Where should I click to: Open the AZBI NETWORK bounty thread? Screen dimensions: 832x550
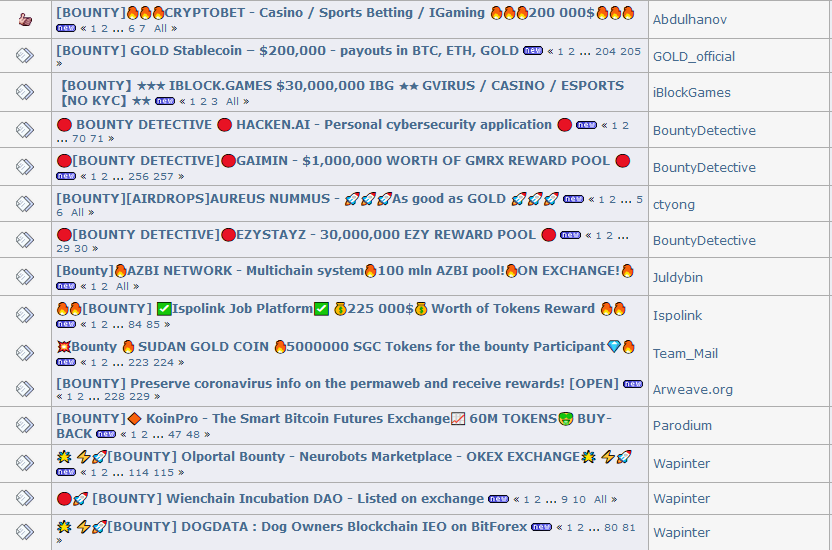pyautogui.click(x=345, y=271)
